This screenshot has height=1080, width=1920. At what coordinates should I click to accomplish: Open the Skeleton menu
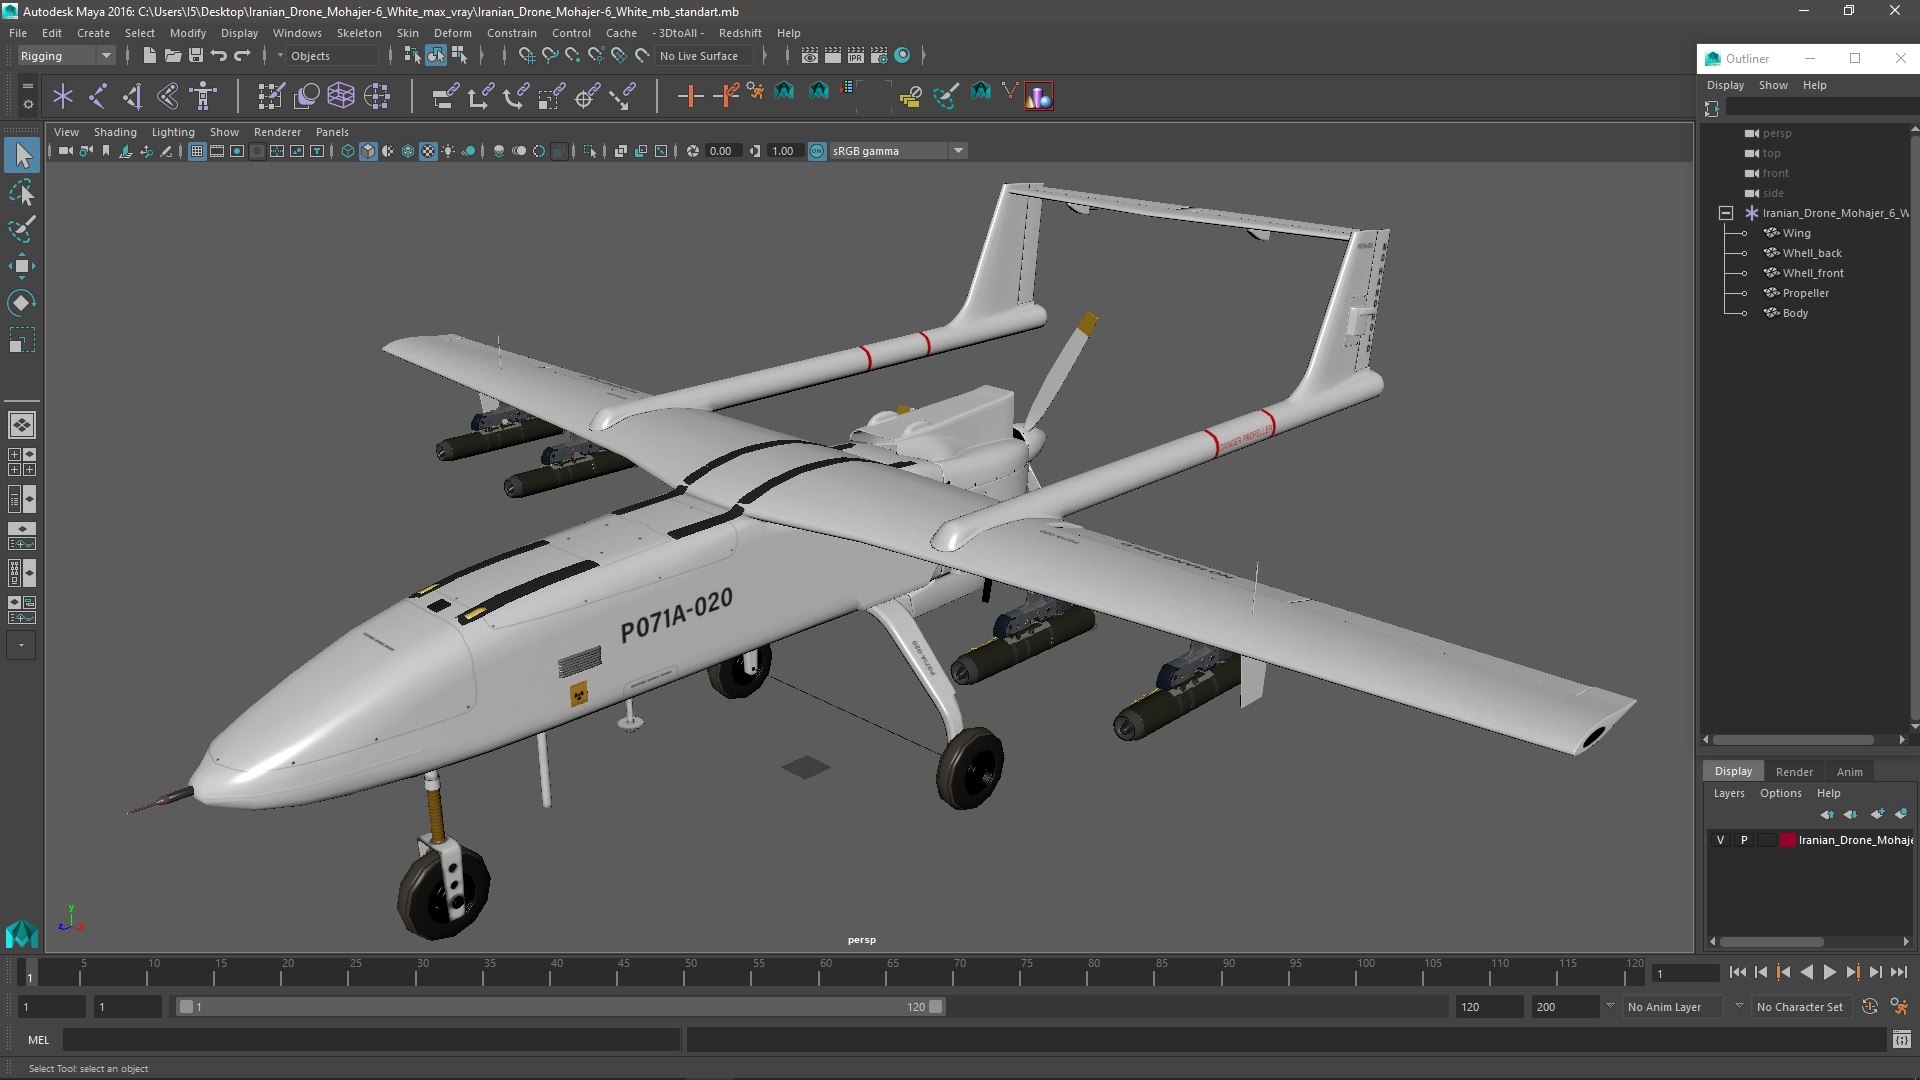coord(359,33)
